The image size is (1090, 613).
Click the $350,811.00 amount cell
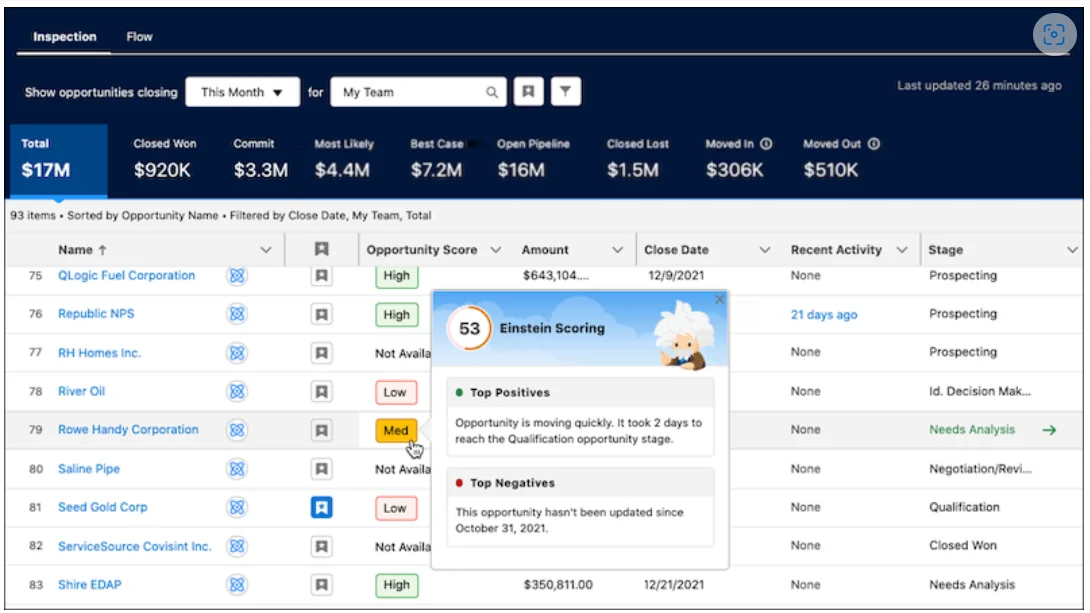point(558,585)
